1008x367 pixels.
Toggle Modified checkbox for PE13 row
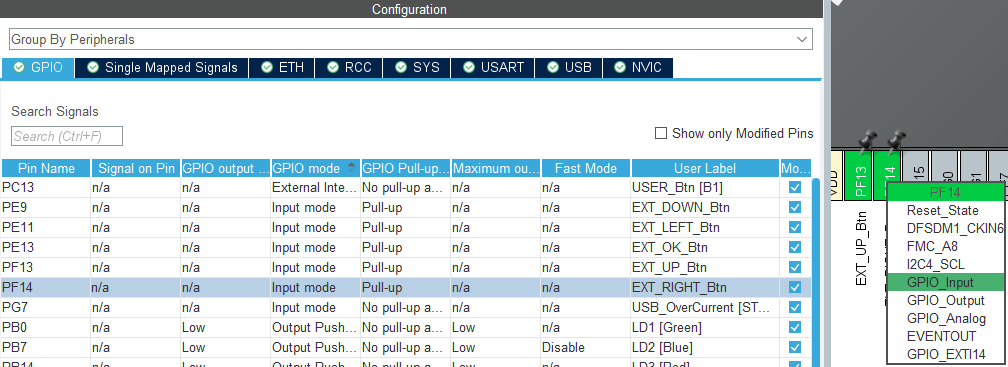coord(795,247)
